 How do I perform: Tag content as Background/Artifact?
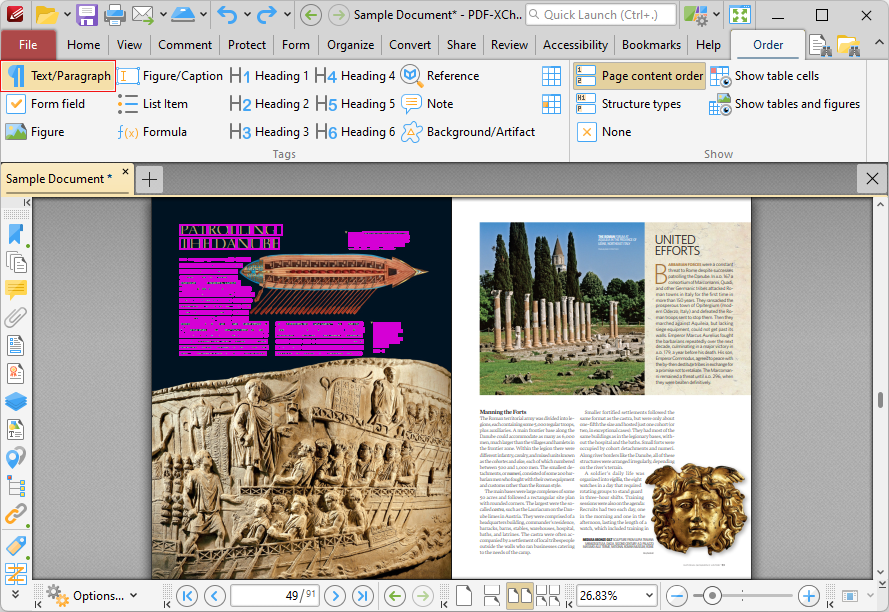(470, 131)
